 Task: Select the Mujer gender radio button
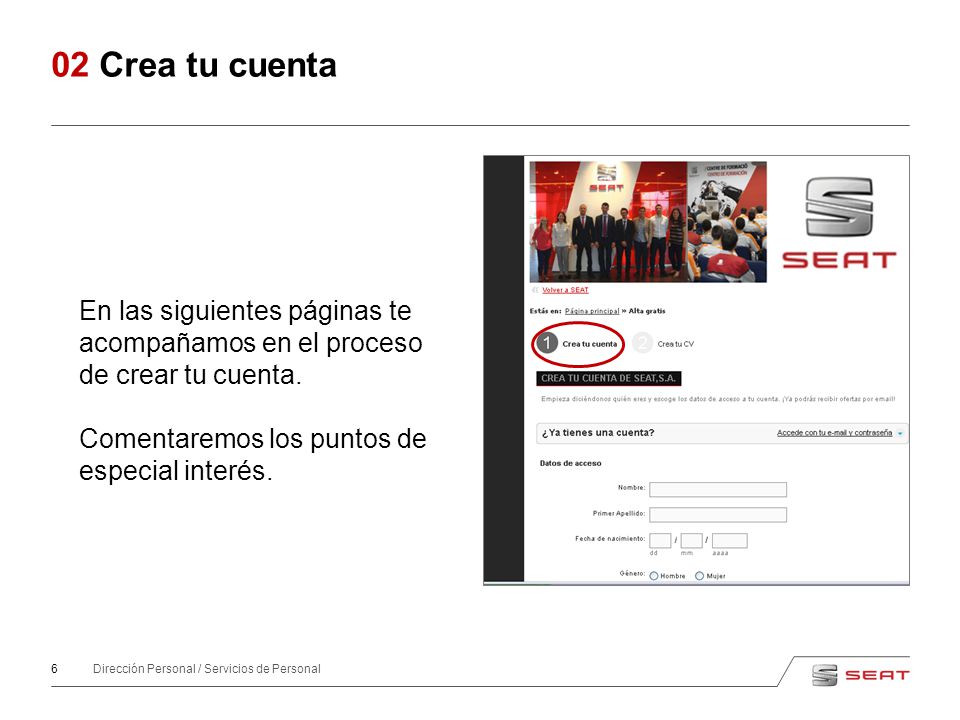click(699, 576)
